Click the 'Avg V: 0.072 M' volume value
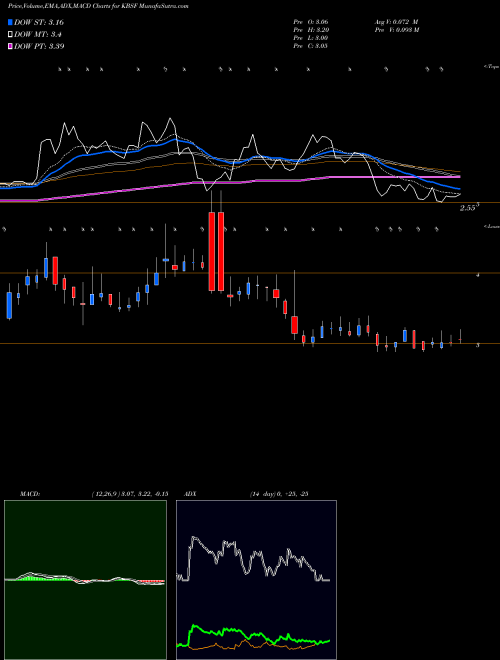The image size is (500, 660). pyautogui.click(x=396, y=21)
